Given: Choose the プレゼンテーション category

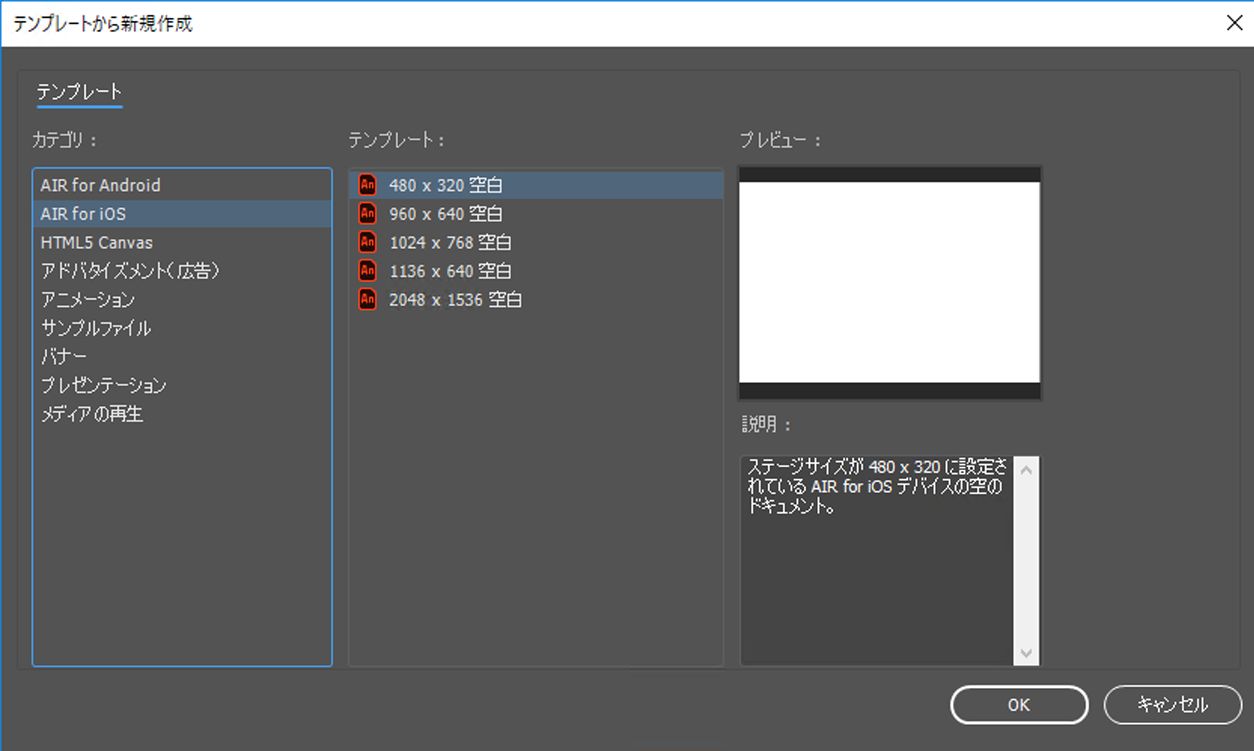Looking at the screenshot, I should [105, 385].
